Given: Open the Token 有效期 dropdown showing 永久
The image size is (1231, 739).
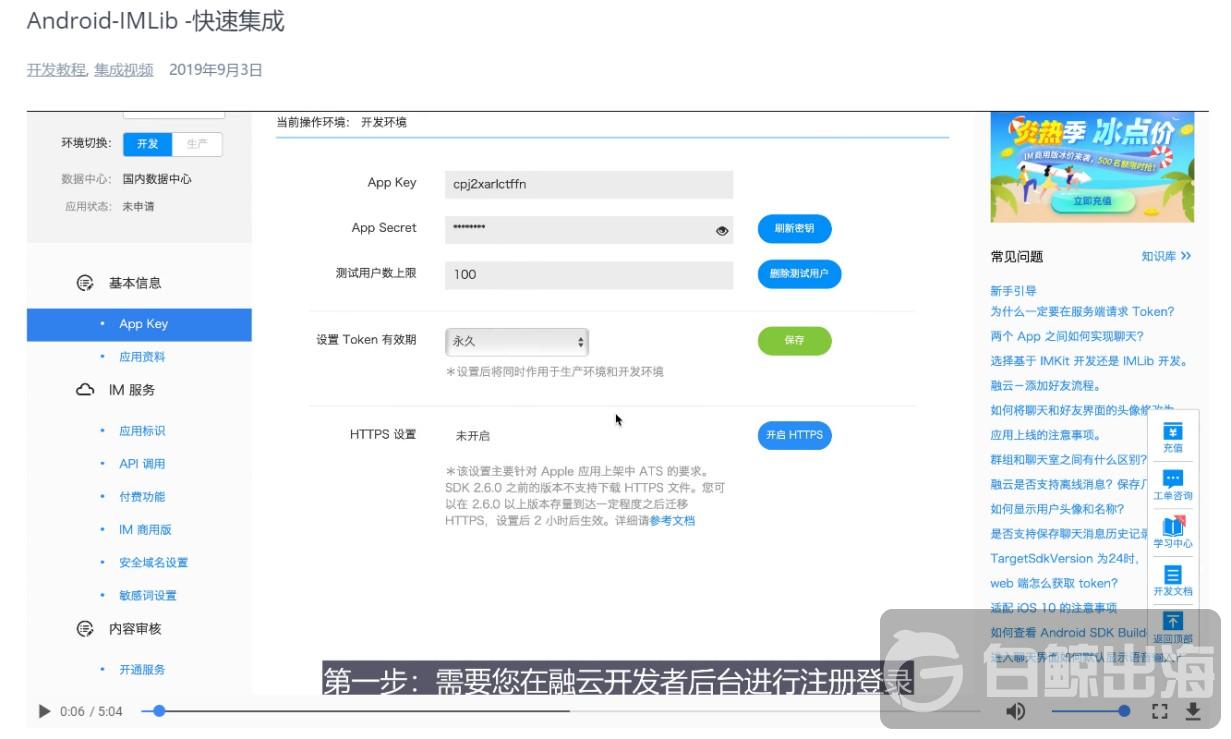Looking at the screenshot, I should point(517,342).
